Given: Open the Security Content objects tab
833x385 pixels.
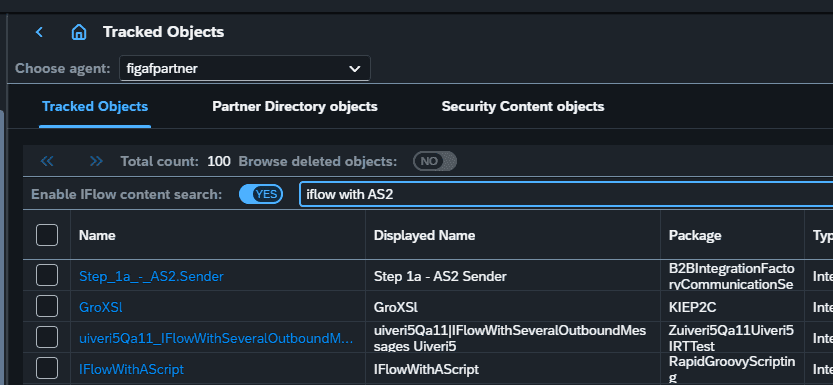Looking at the screenshot, I should tap(523, 107).
